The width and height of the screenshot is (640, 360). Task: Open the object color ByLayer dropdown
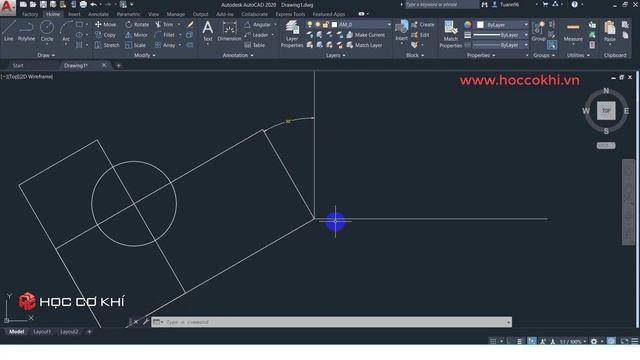click(x=502, y=25)
